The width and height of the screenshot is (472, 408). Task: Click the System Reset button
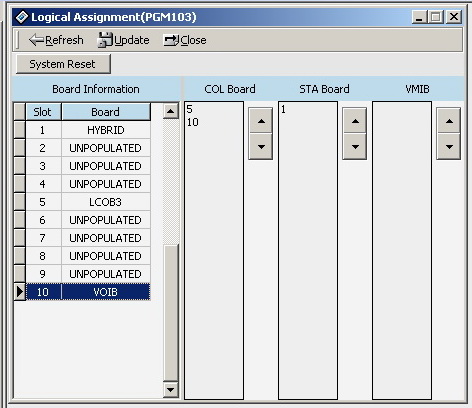[63, 64]
